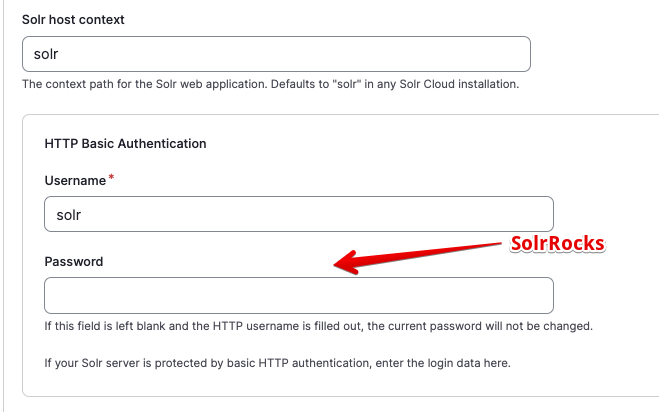659x412 pixels.
Task: Click the "HTTP Basic Authentication" section heading
Action: [125, 144]
